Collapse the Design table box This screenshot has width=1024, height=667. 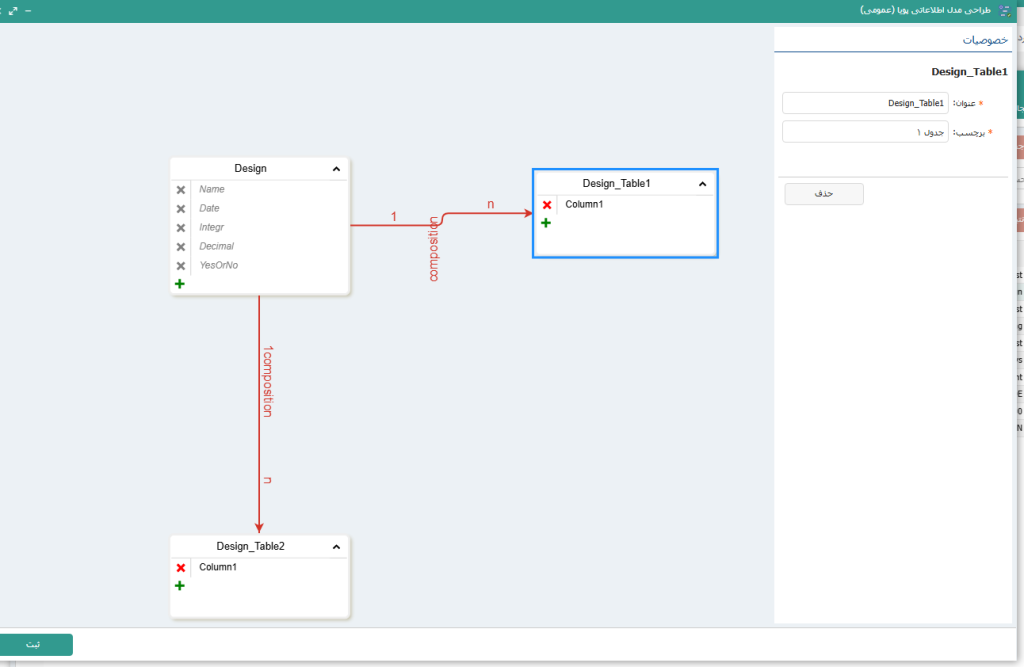tap(336, 169)
